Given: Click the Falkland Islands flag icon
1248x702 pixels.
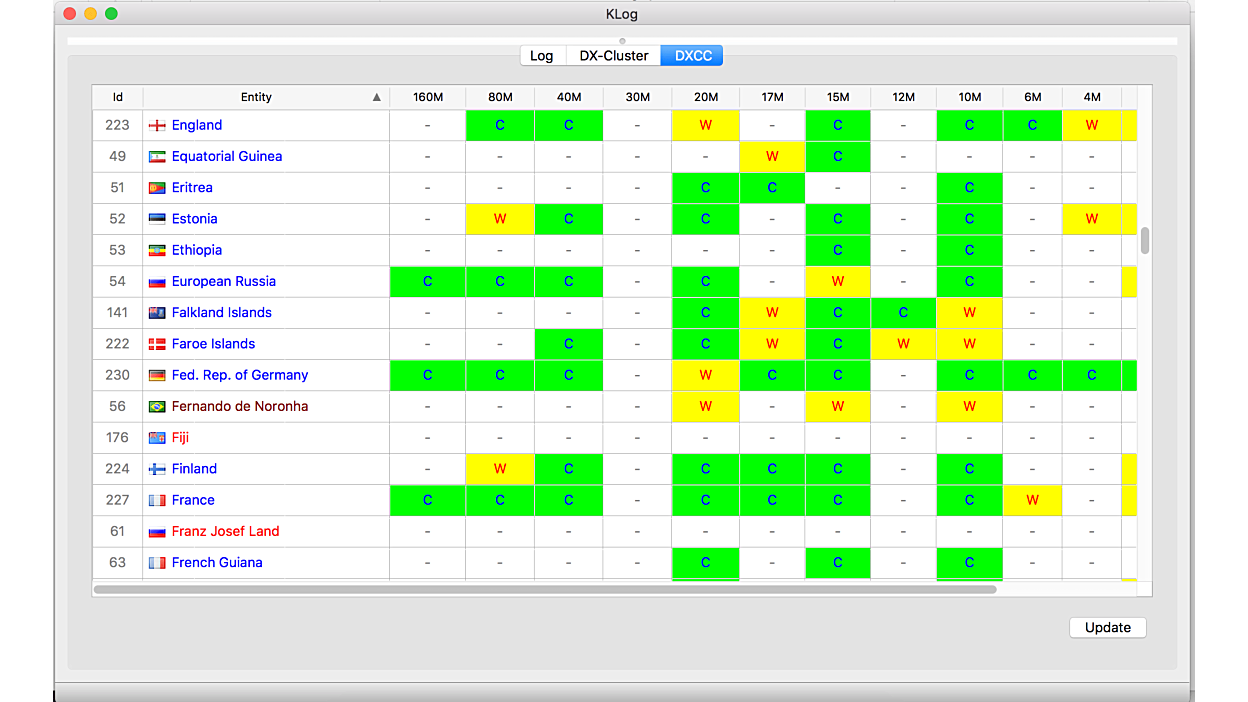Looking at the screenshot, I should [x=157, y=313].
